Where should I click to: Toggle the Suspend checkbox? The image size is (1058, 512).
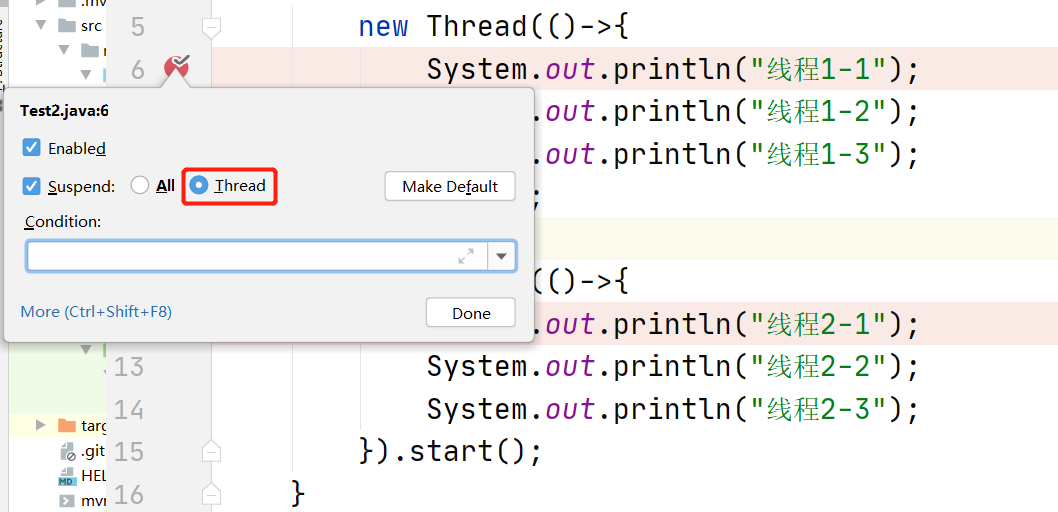click(32, 186)
